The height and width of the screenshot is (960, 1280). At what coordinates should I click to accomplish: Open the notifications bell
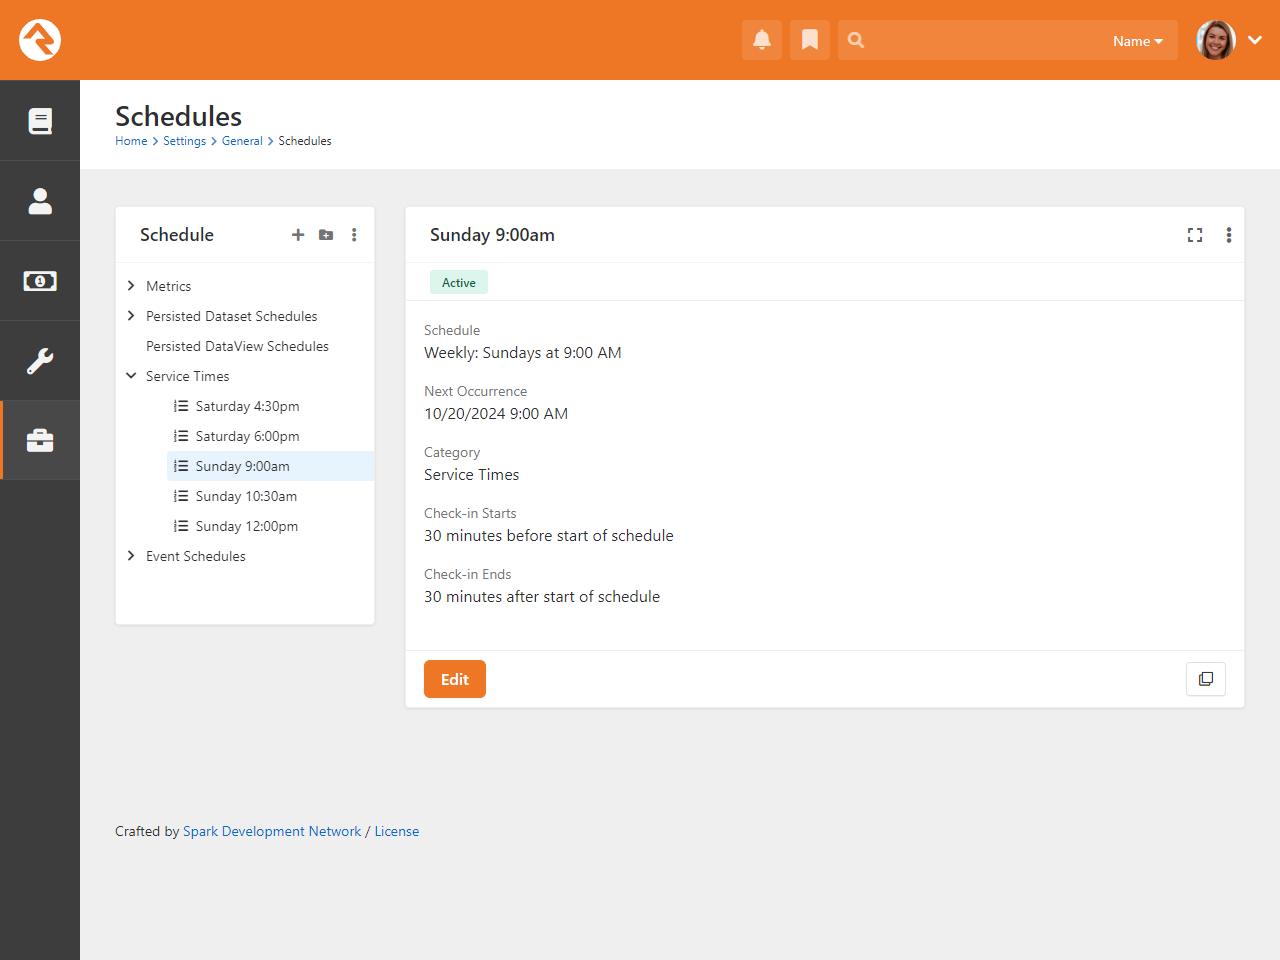point(762,40)
